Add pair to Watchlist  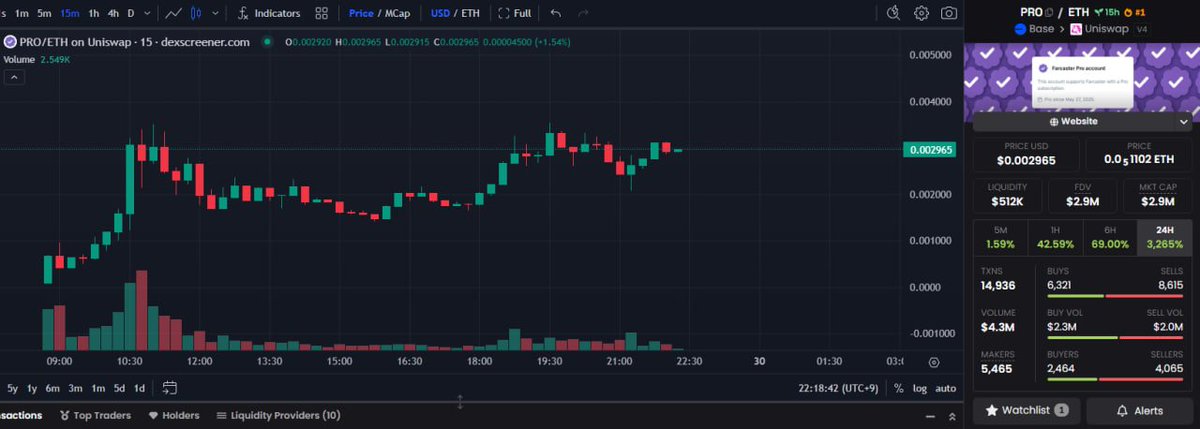click(x=1026, y=410)
